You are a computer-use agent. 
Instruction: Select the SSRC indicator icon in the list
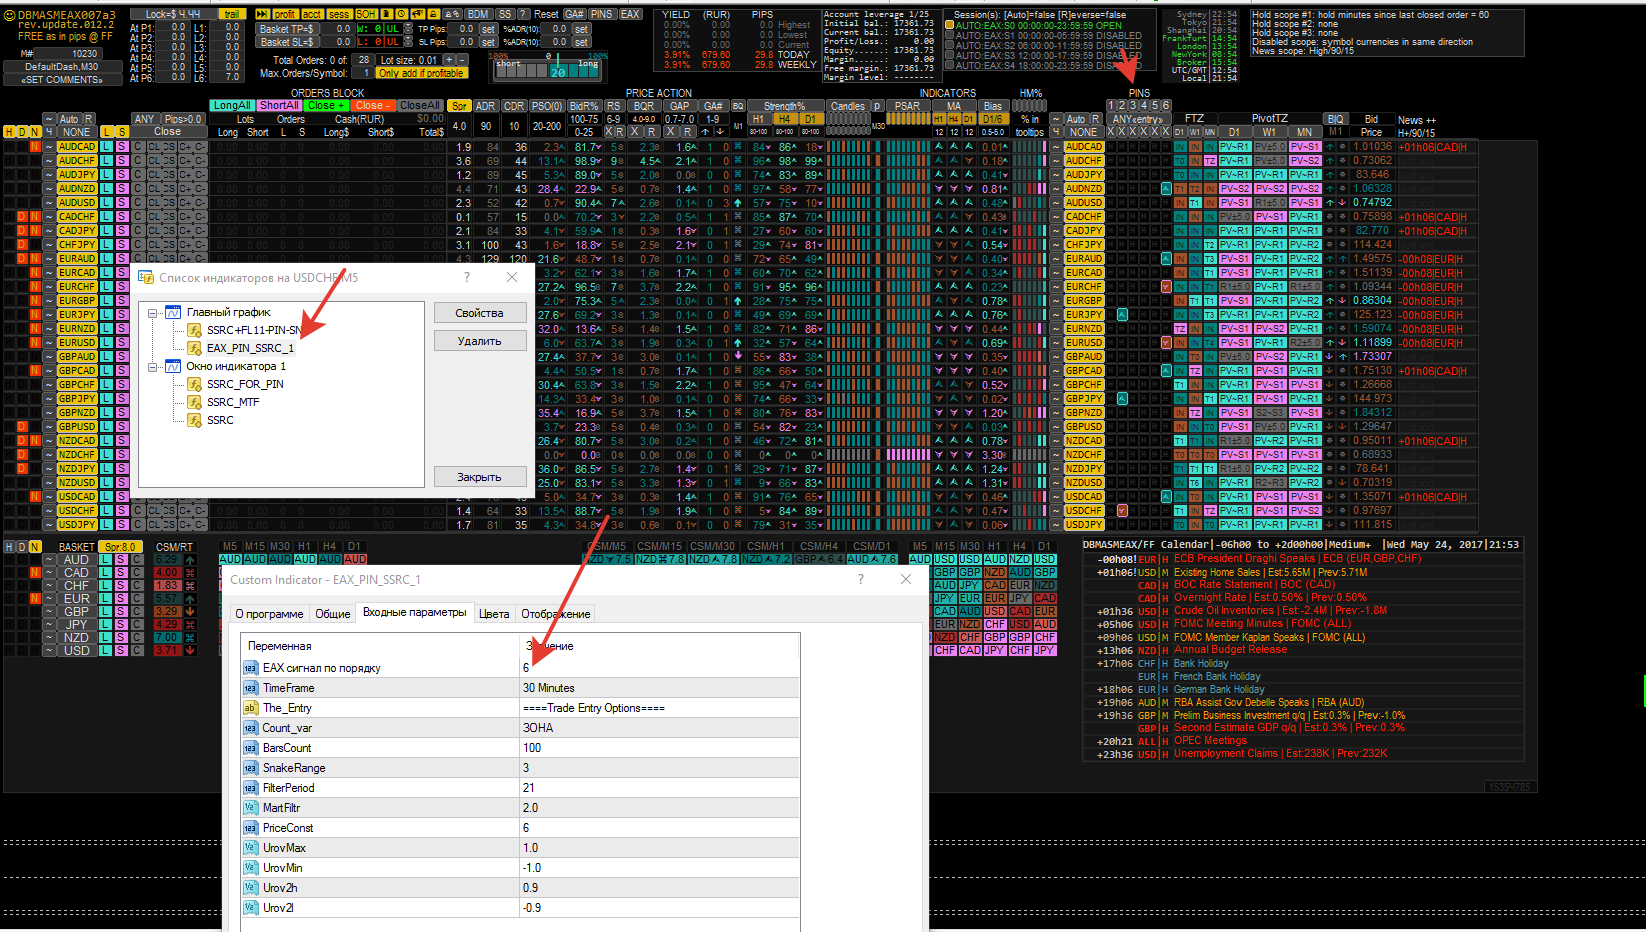[x=195, y=420]
